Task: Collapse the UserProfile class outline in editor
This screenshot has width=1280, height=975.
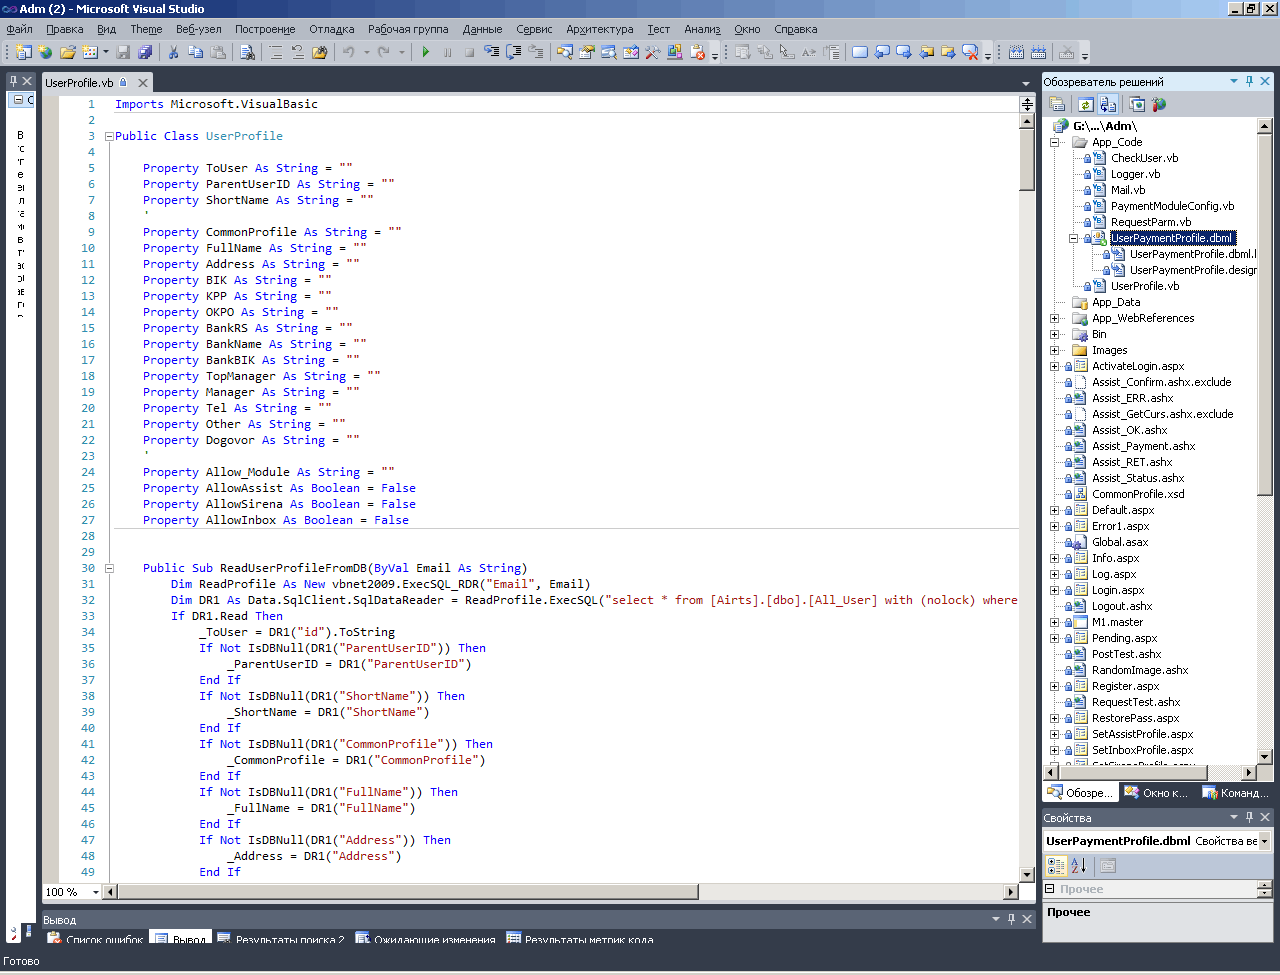Action: [x=109, y=136]
